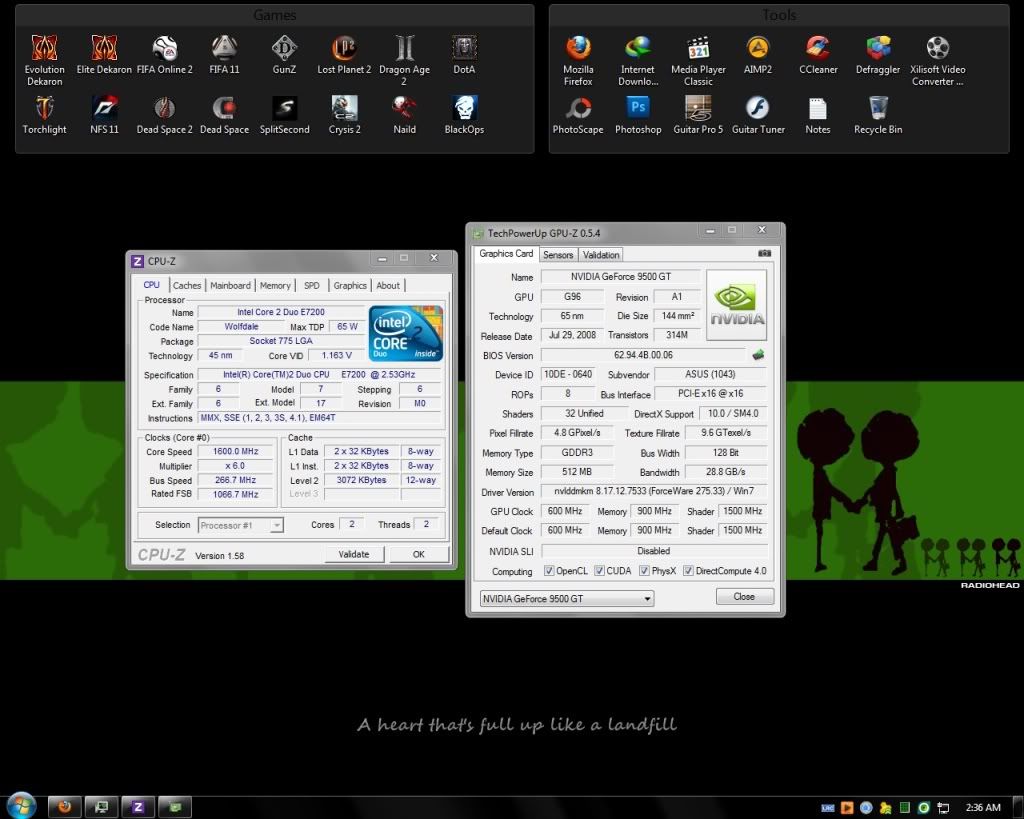Click the Intel Core 2 Duo logo

tap(406, 333)
